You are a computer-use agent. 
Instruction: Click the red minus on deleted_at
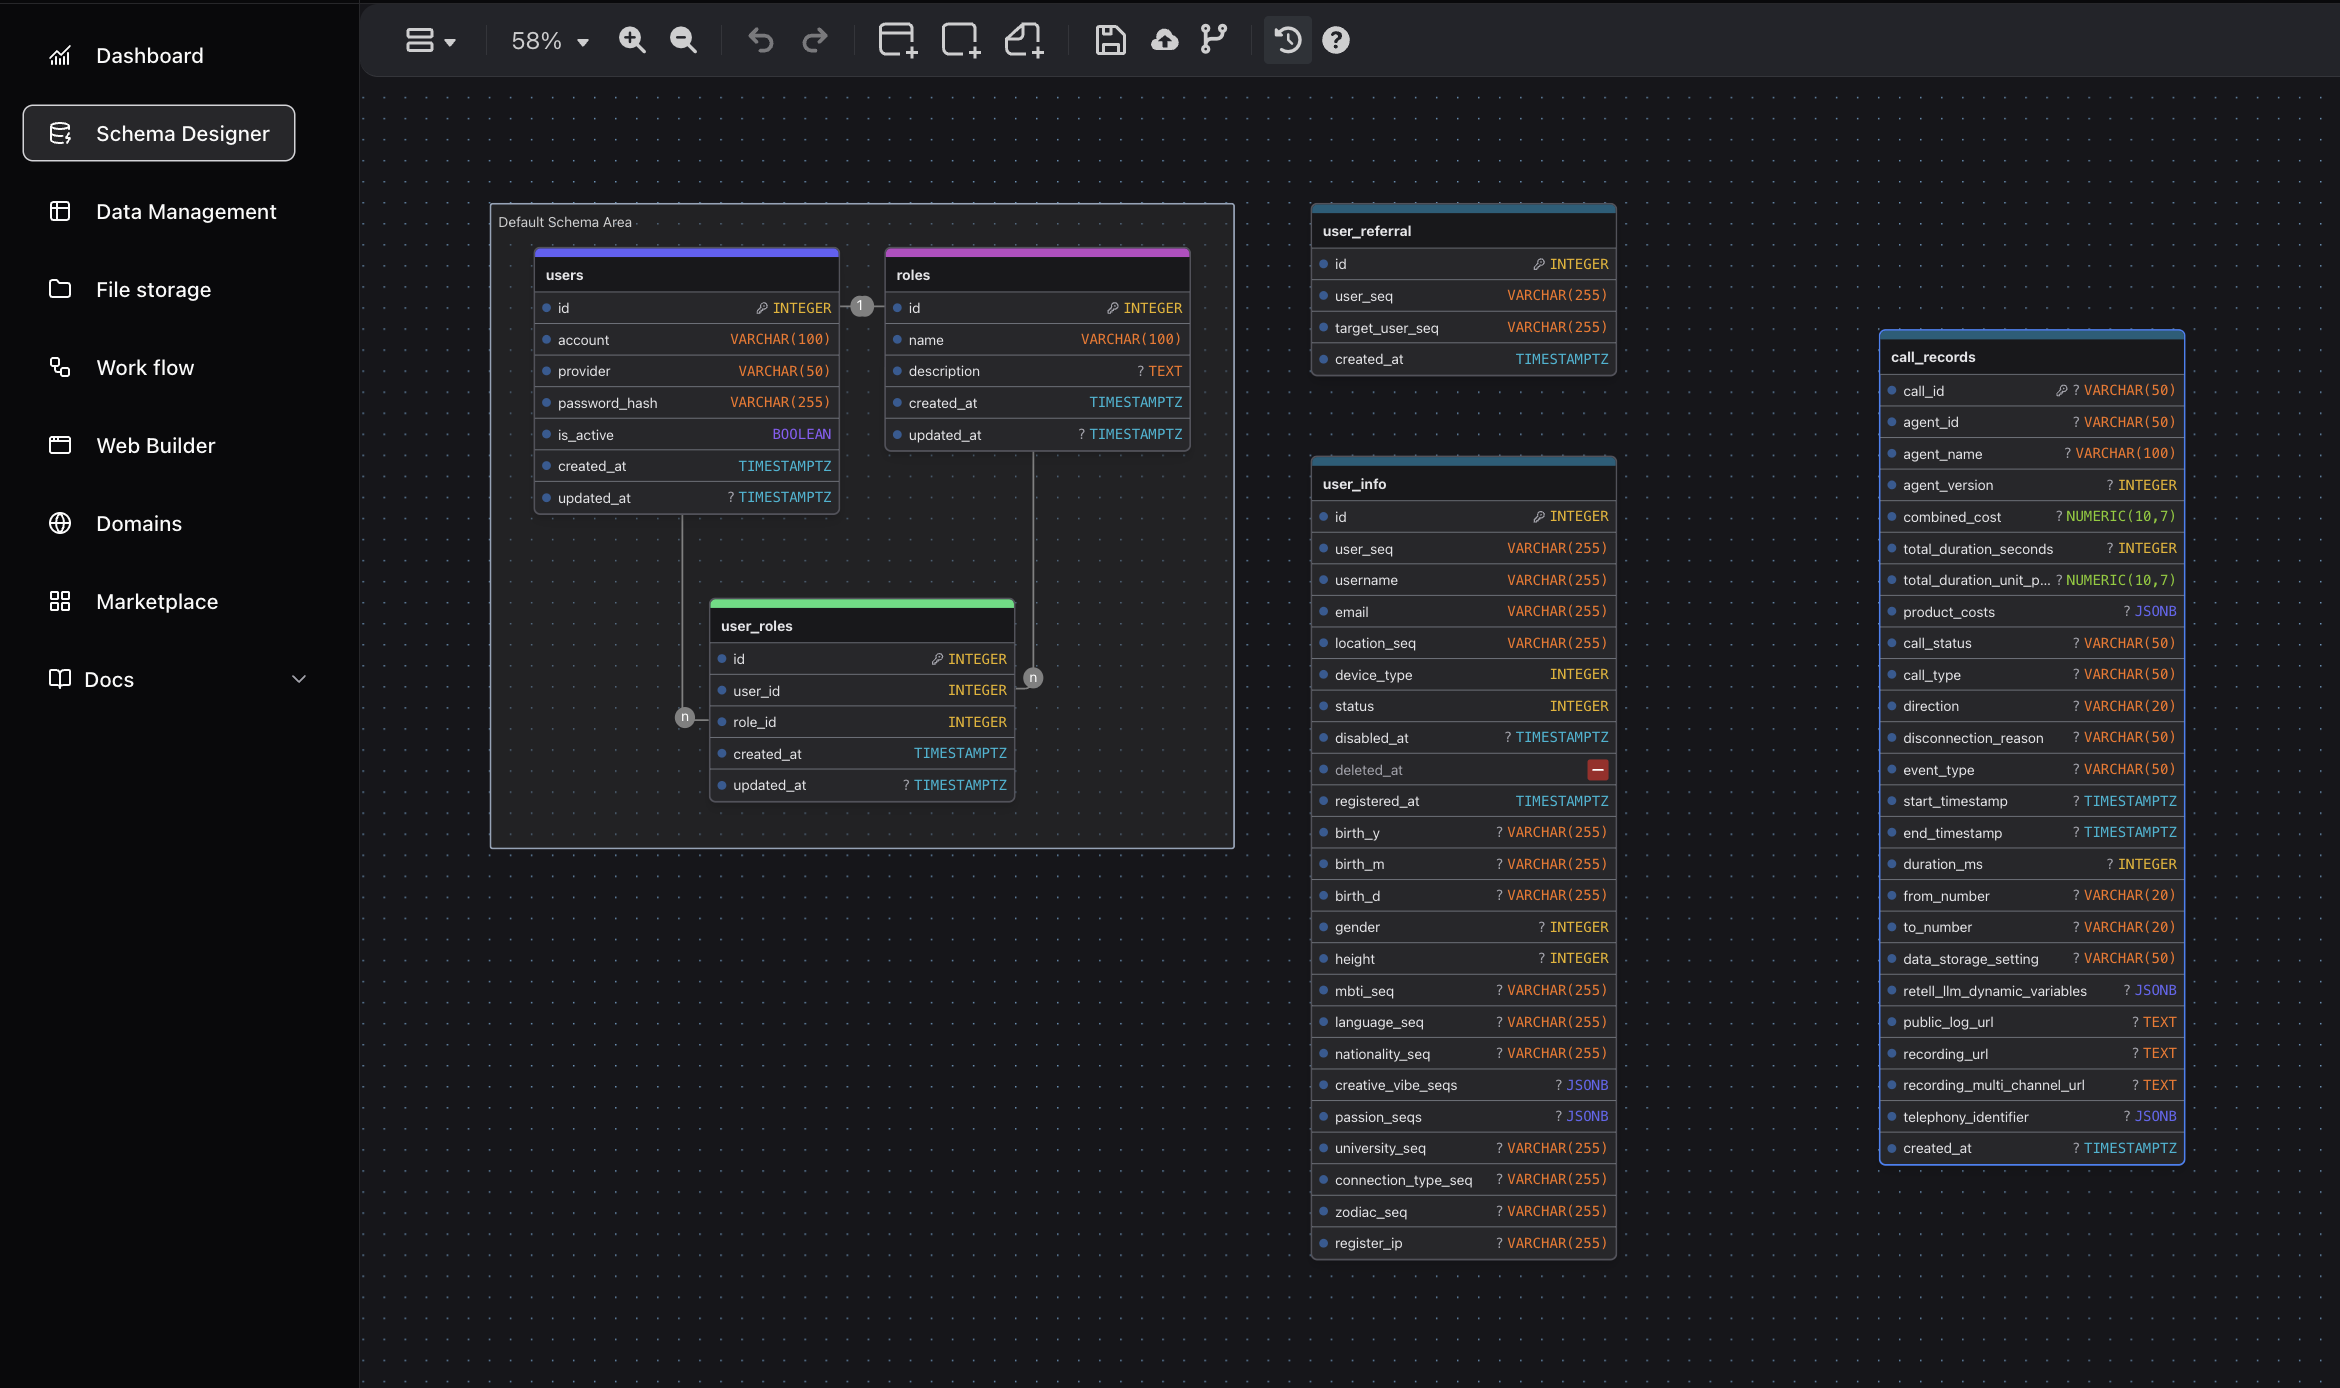pos(1597,769)
